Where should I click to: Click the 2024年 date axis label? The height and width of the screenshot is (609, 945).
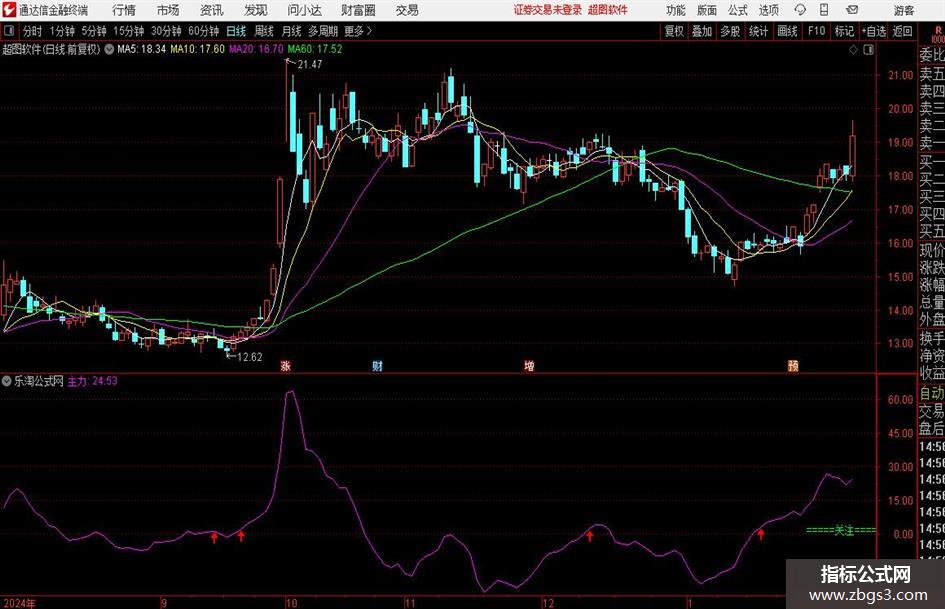(20, 603)
